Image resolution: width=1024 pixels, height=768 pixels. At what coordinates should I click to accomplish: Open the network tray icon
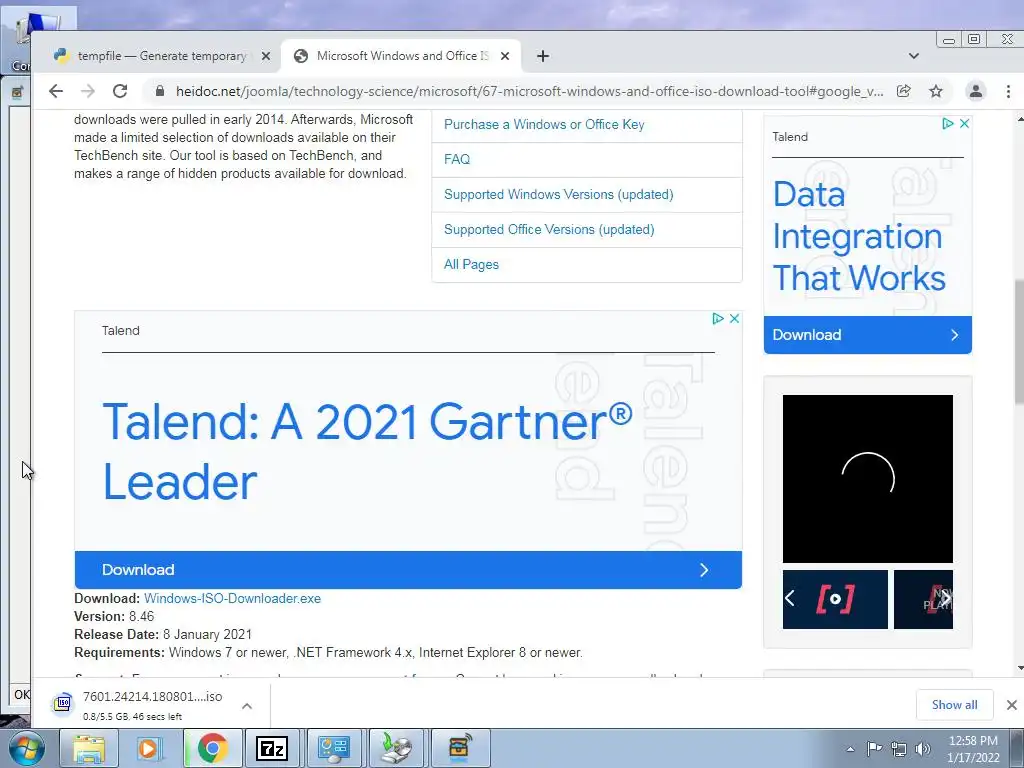pos(899,749)
